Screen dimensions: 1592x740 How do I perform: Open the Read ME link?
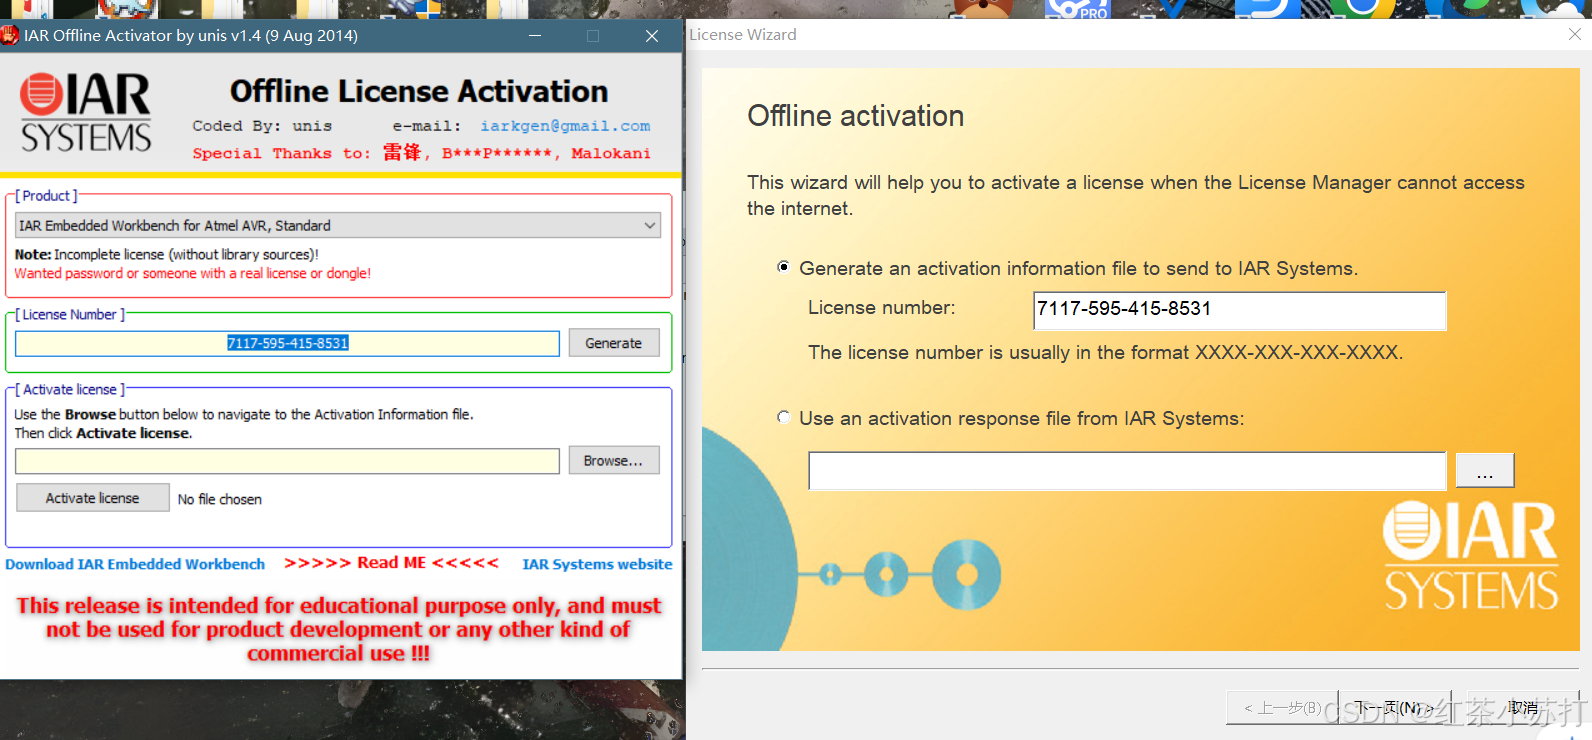click(x=391, y=563)
